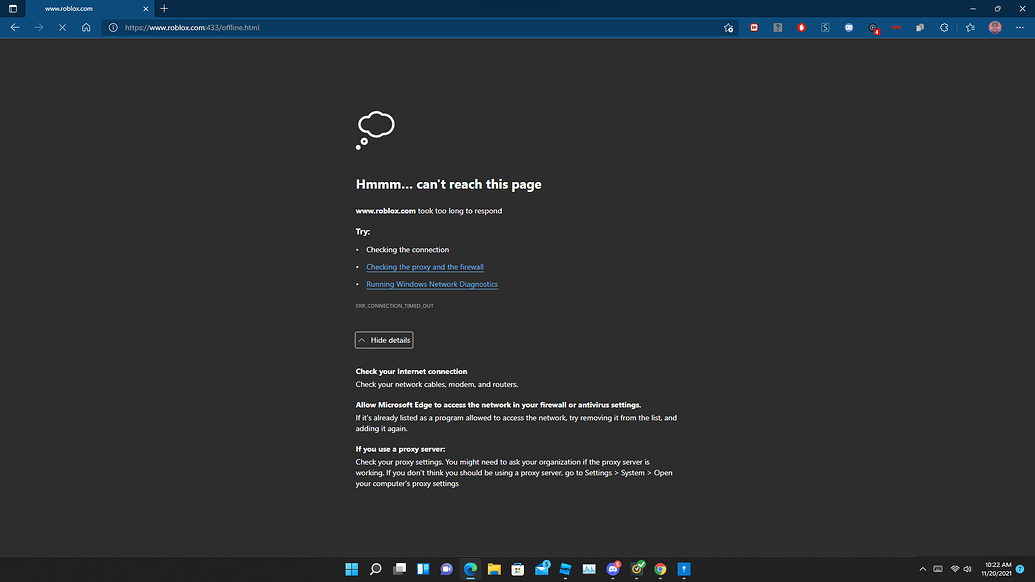Screen dimensions: 1035x582
Task: Open Settings and more menu
Action: (1019, 28)
